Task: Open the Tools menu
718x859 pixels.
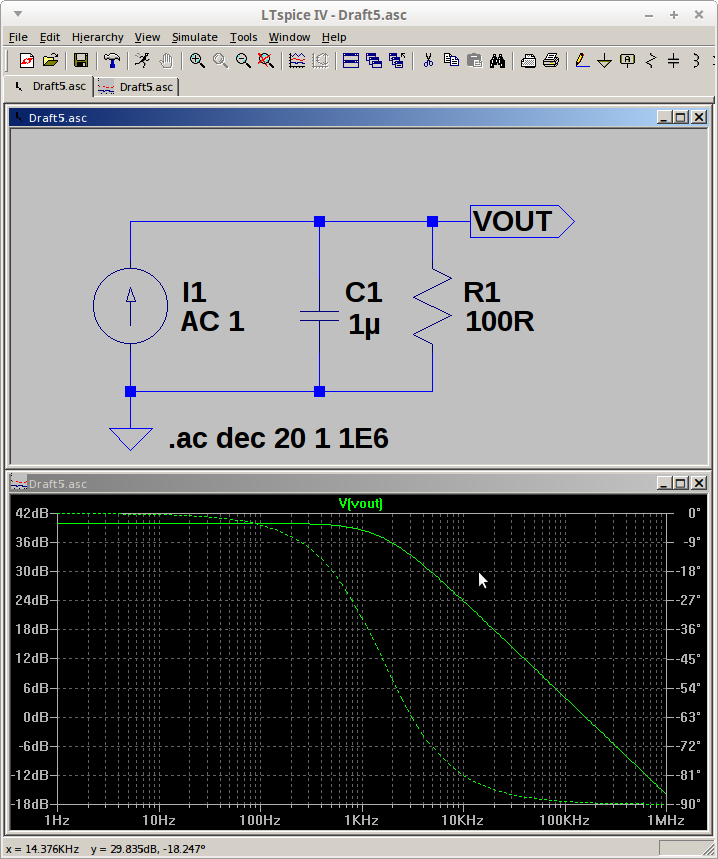Action: pyautogui.click(x=243, y=37)
